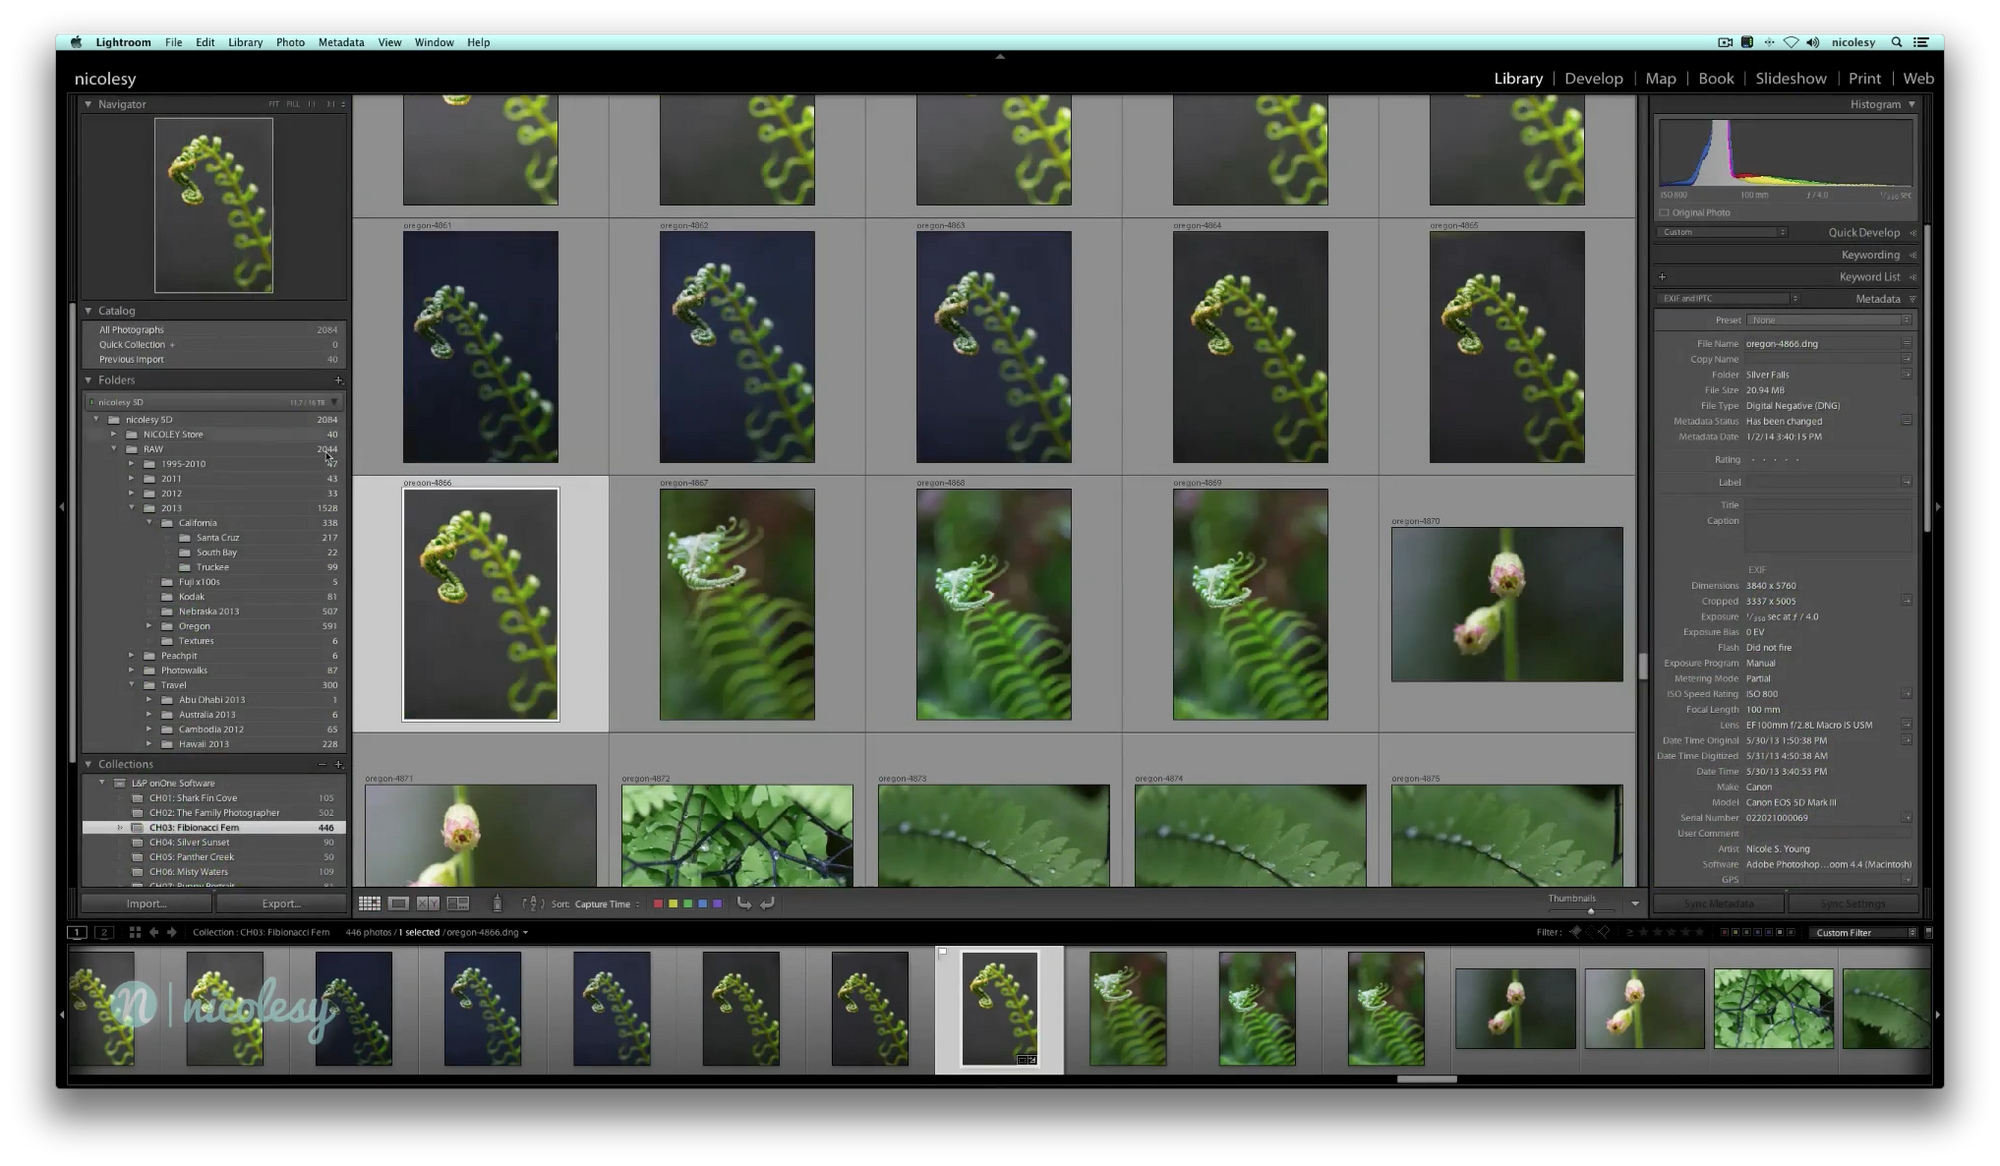The image size is (2000, 1166).
Task: Filter by flagged photos flag
Action: click(x=1576, y=932)
